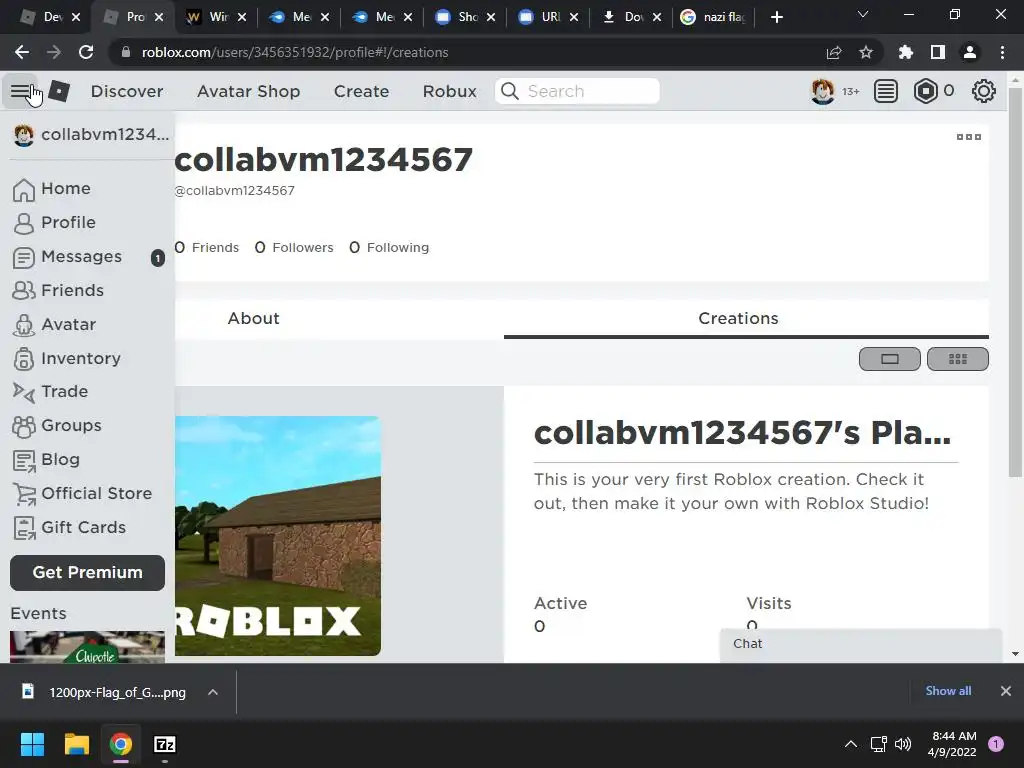Open the tab search chevron
Viewport: 1024px width, 768px height.
863,14
